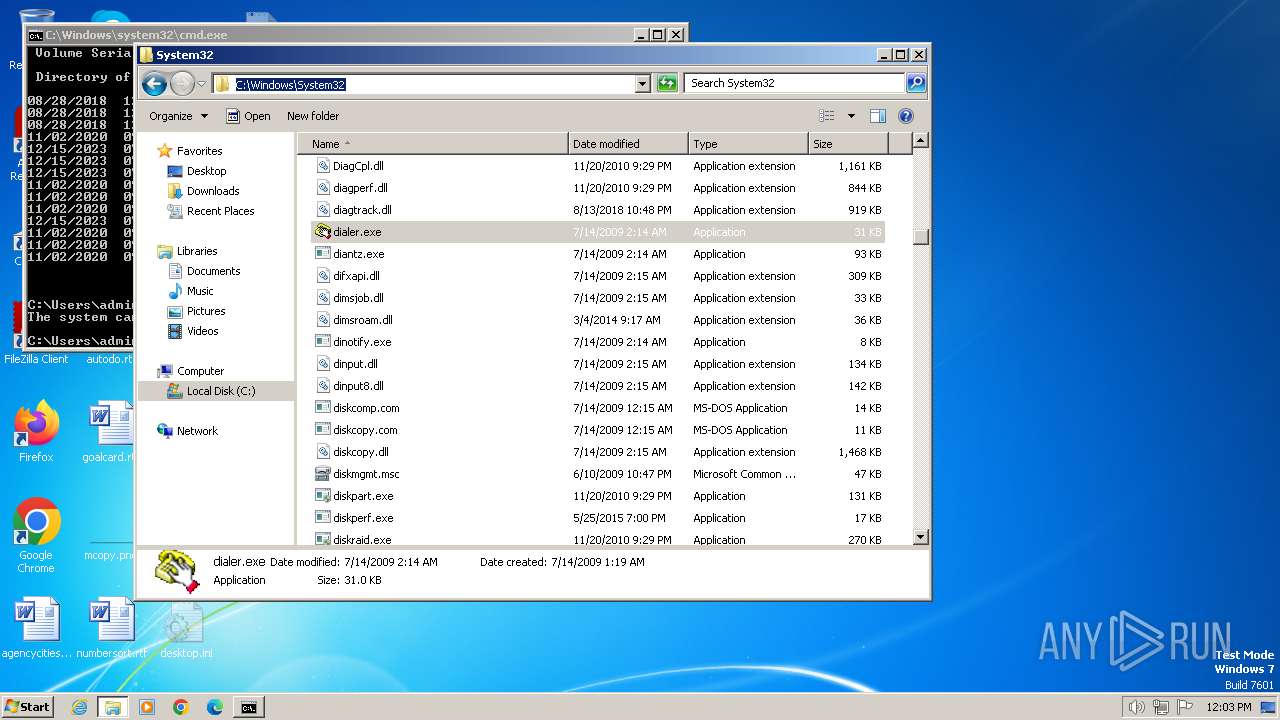
Task: Select the goalcard document on desktop
Action: [x=108, y=432]
